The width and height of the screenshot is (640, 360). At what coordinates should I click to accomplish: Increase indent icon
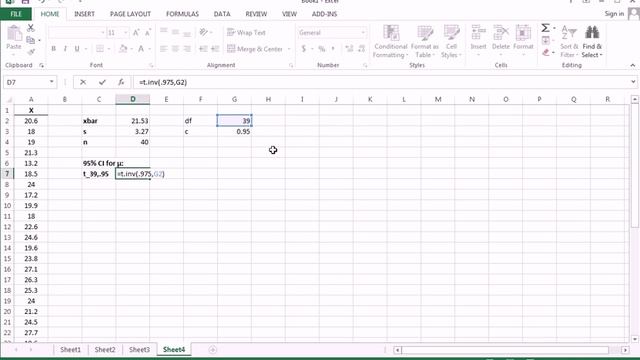[x=215, y=49]
